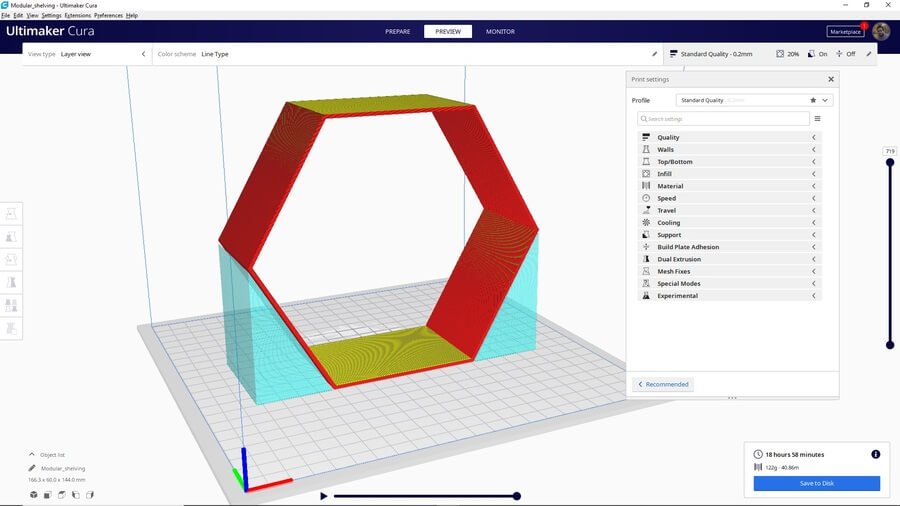Select the Support Blocker tool

tap(11, 328)
